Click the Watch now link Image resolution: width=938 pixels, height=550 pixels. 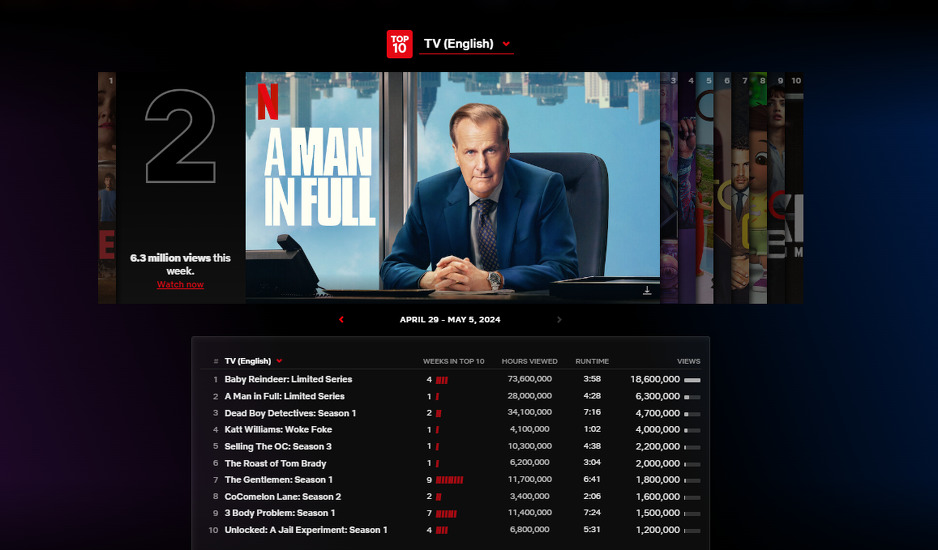180,284
